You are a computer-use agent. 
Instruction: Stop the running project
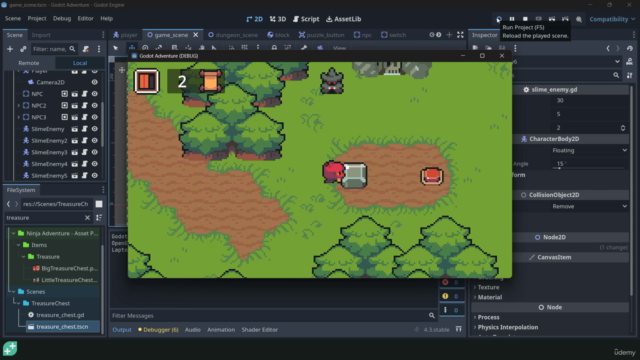pyautogui.click(x=525, y=19)
